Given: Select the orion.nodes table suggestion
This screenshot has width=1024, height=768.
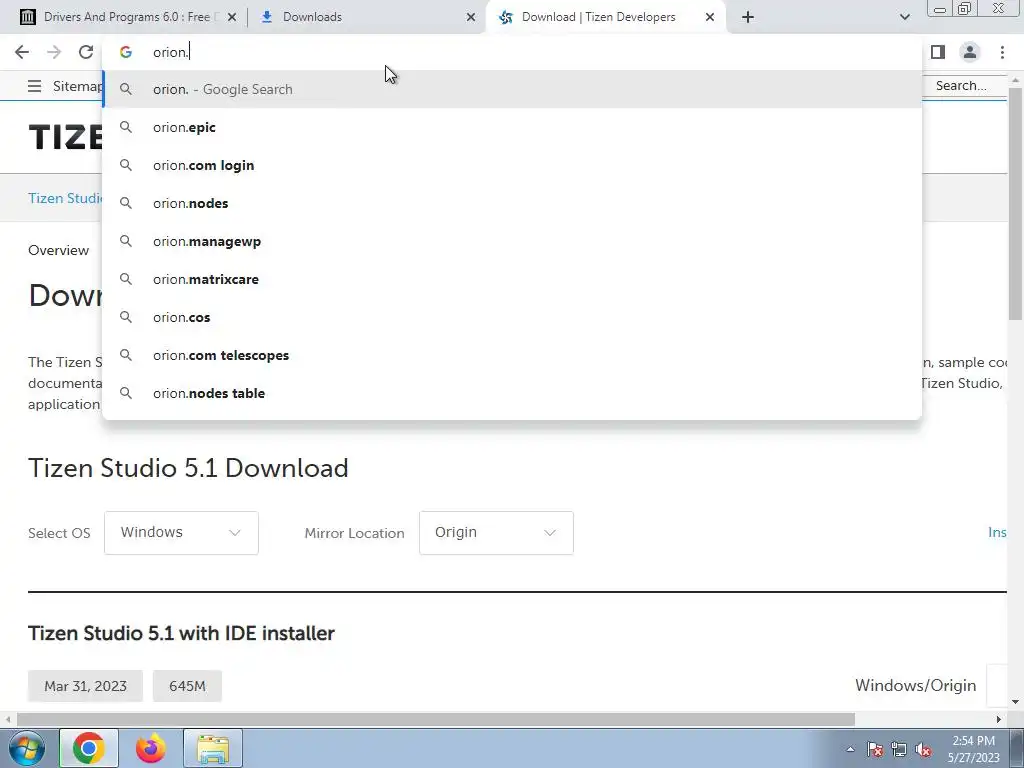Looking at the screenshot, I should pyautogui.click(x=512, y=393).
